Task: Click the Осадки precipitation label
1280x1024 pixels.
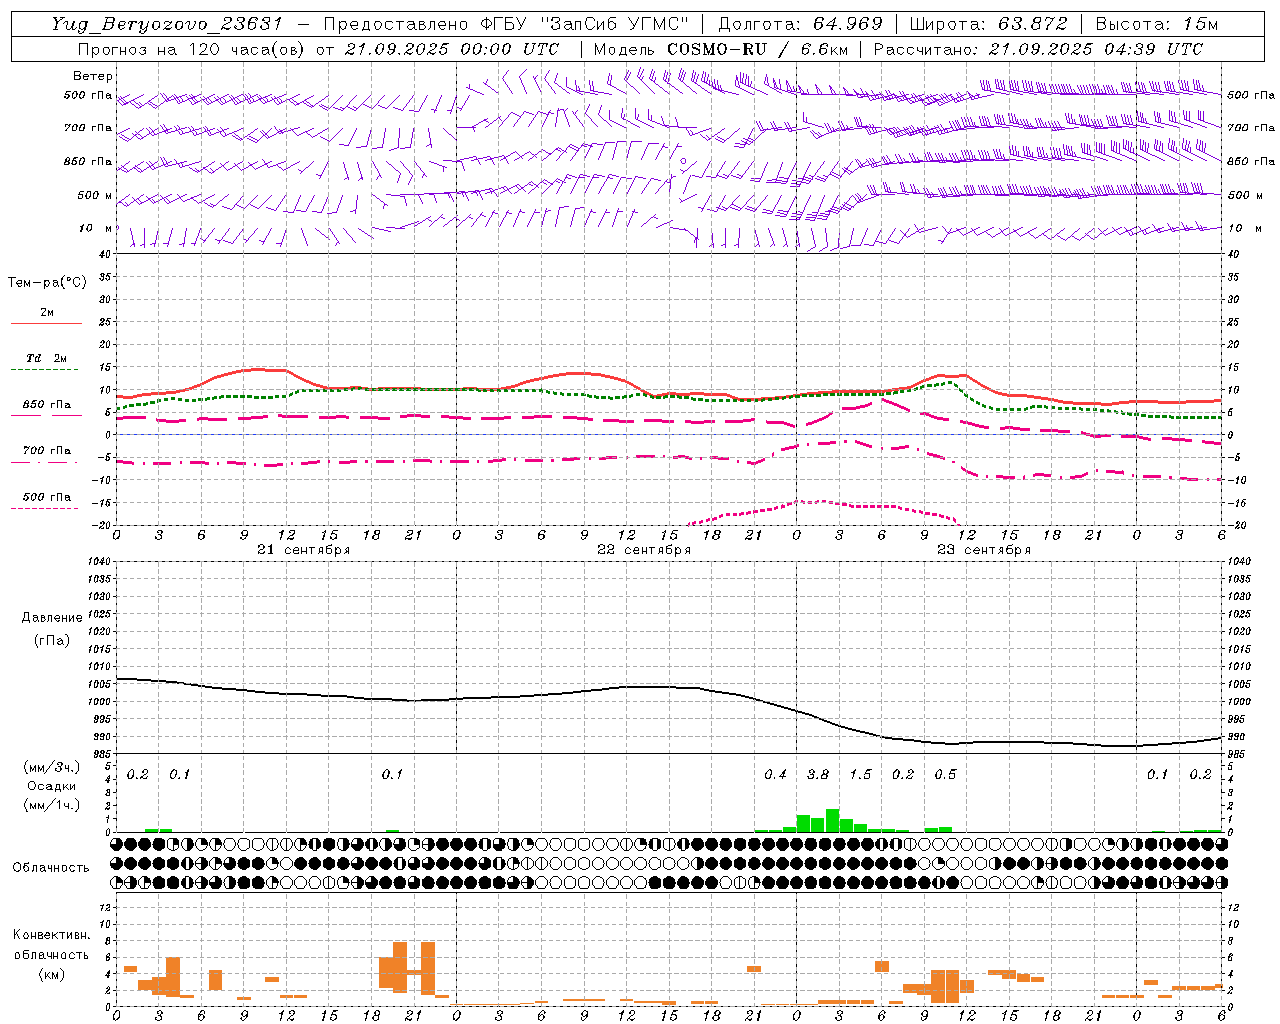Action: [52, 786]
